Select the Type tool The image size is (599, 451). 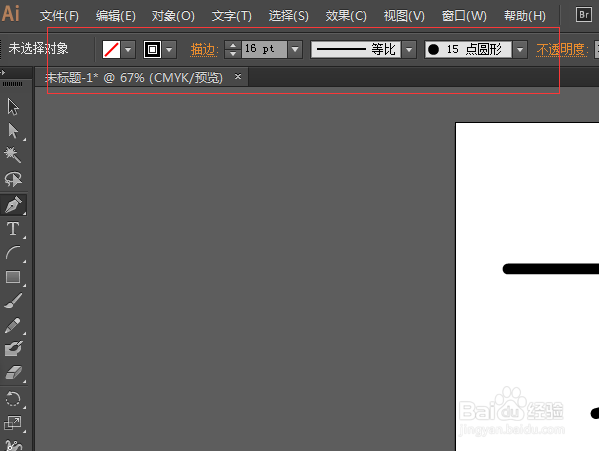point(13,229)
